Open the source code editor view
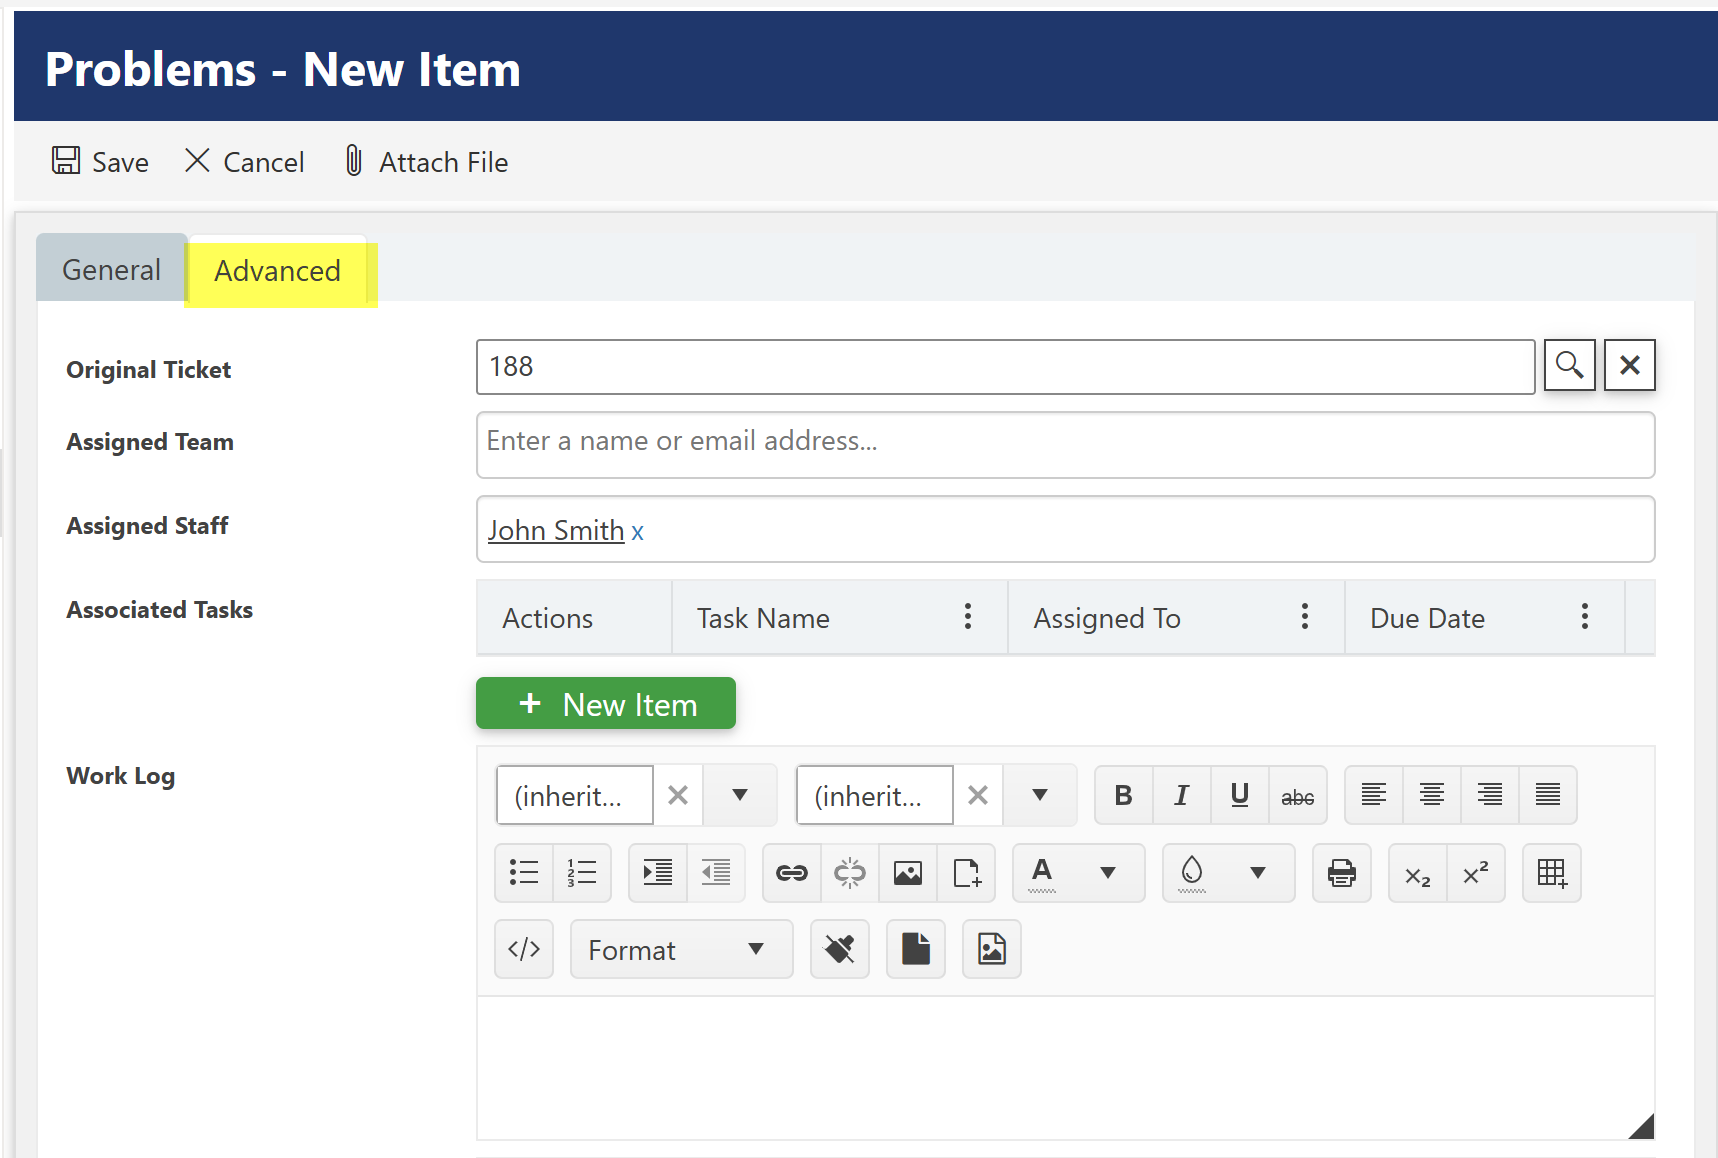The width and height of the screenshot is (1718, 1158). [523, 948]
